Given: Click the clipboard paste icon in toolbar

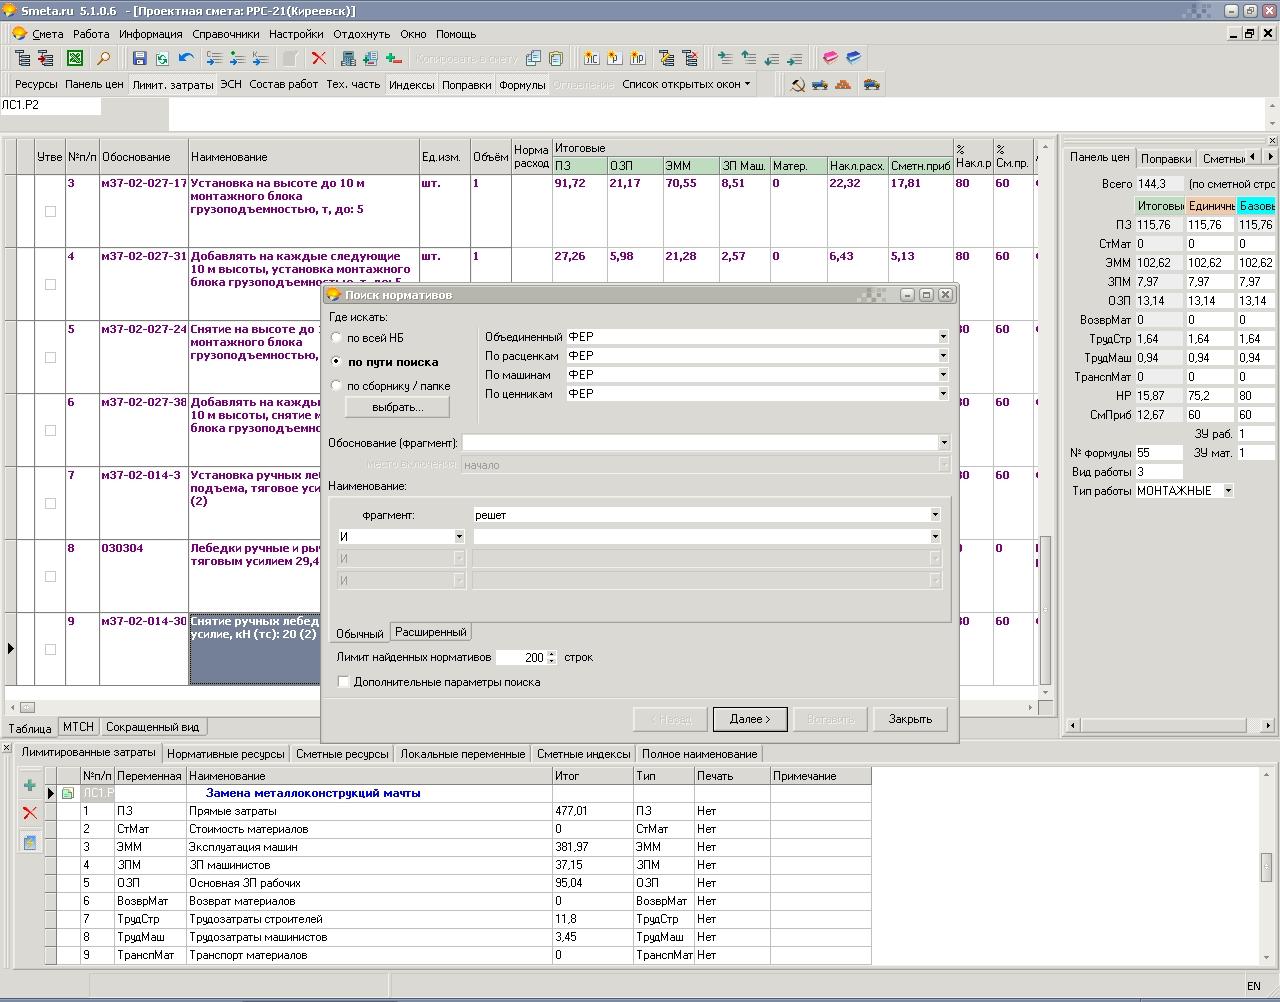Looking at the screenshot, I should click(x=556, y=58).
